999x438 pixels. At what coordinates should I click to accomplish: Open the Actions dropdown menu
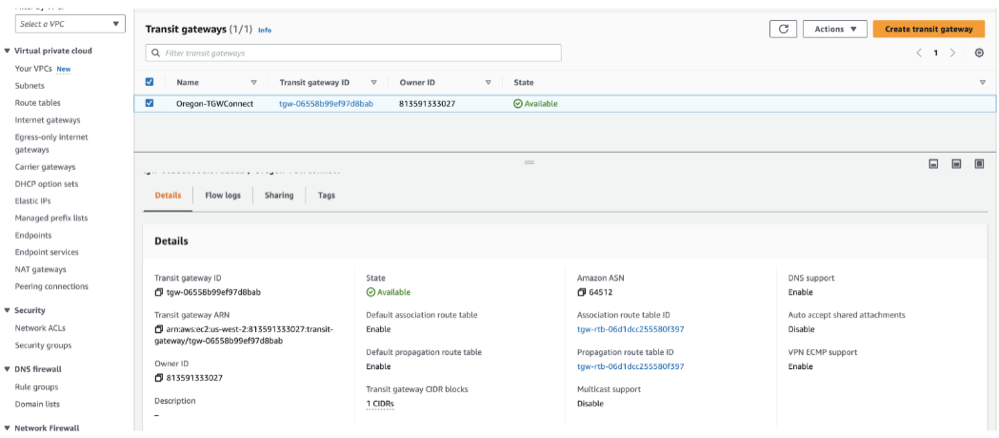(834, 29)
